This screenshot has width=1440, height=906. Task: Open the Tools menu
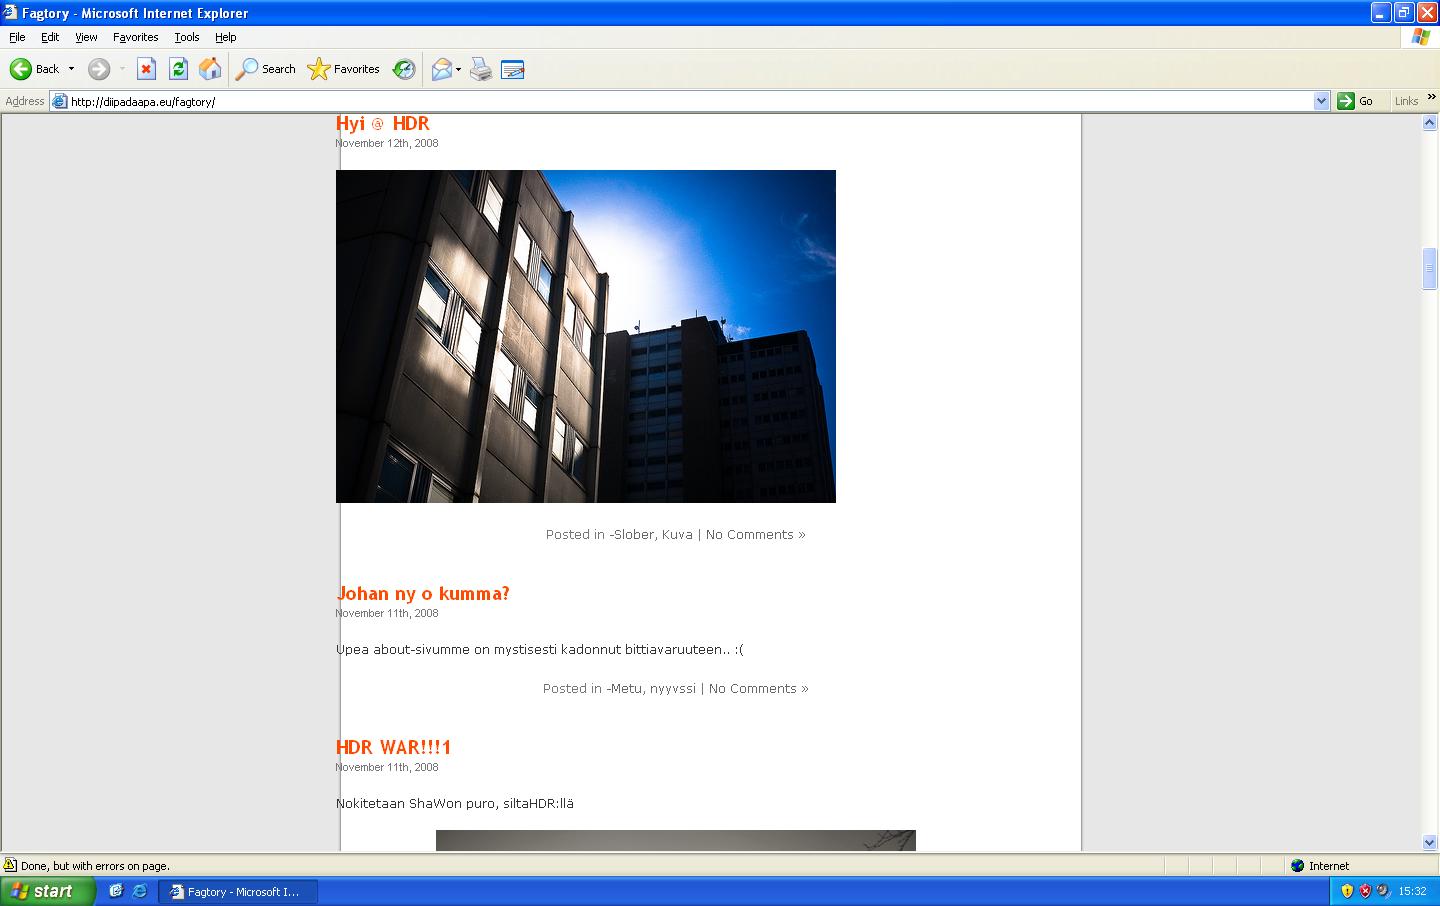[x=187, y=37]
